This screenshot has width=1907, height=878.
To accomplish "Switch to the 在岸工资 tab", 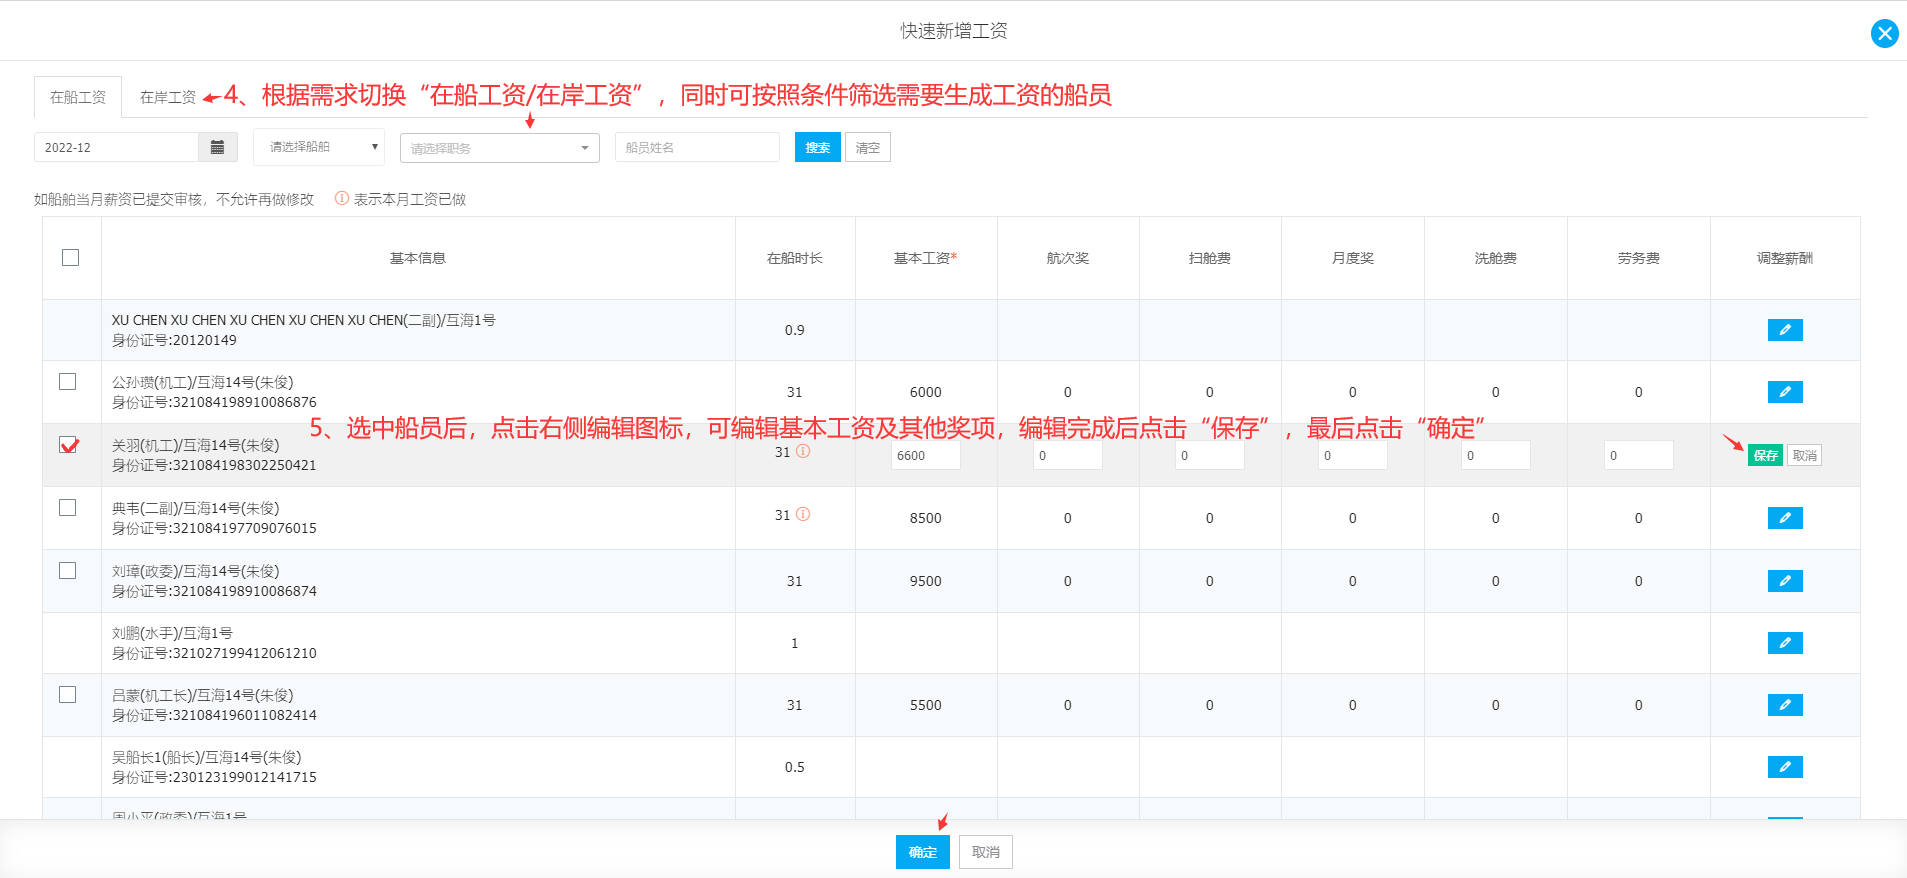I will (168, 97).
